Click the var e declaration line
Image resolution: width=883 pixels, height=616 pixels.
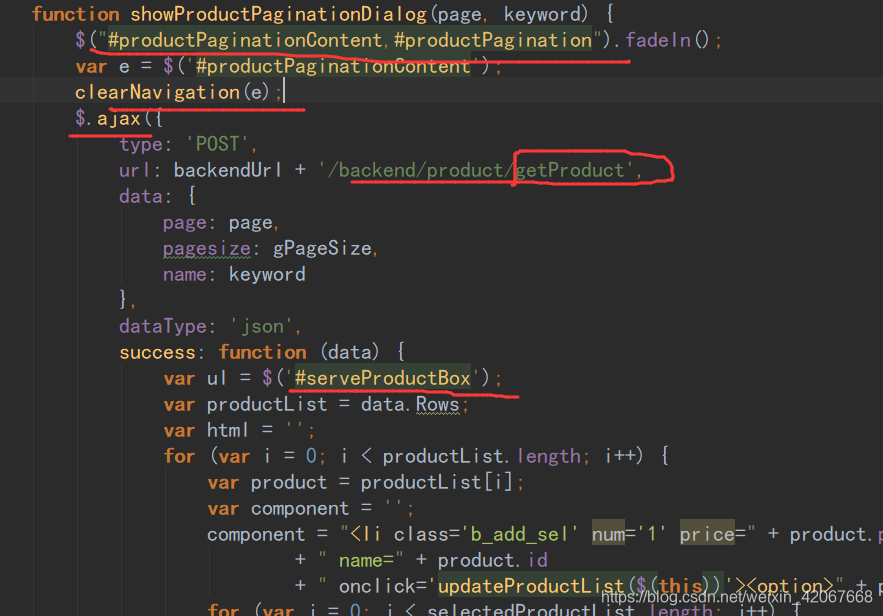288,66
